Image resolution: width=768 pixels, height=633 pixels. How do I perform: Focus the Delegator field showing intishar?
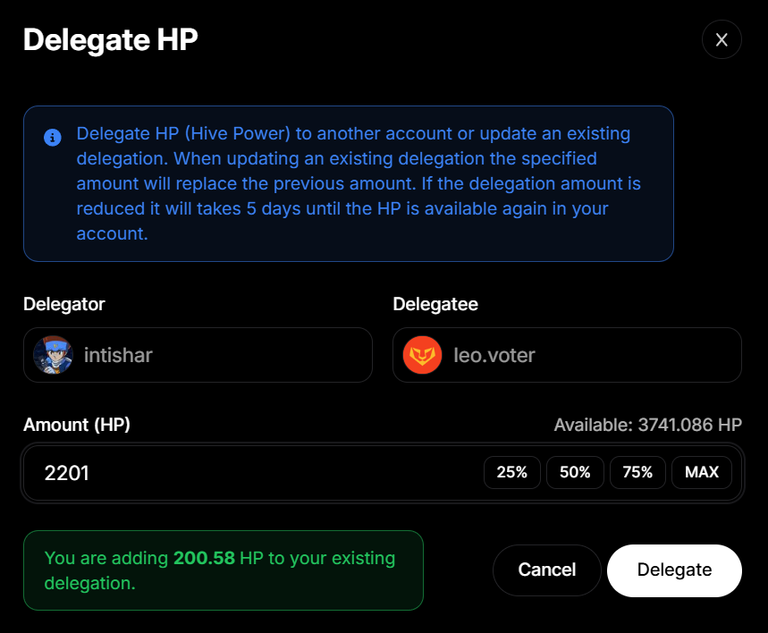point(198,355)
